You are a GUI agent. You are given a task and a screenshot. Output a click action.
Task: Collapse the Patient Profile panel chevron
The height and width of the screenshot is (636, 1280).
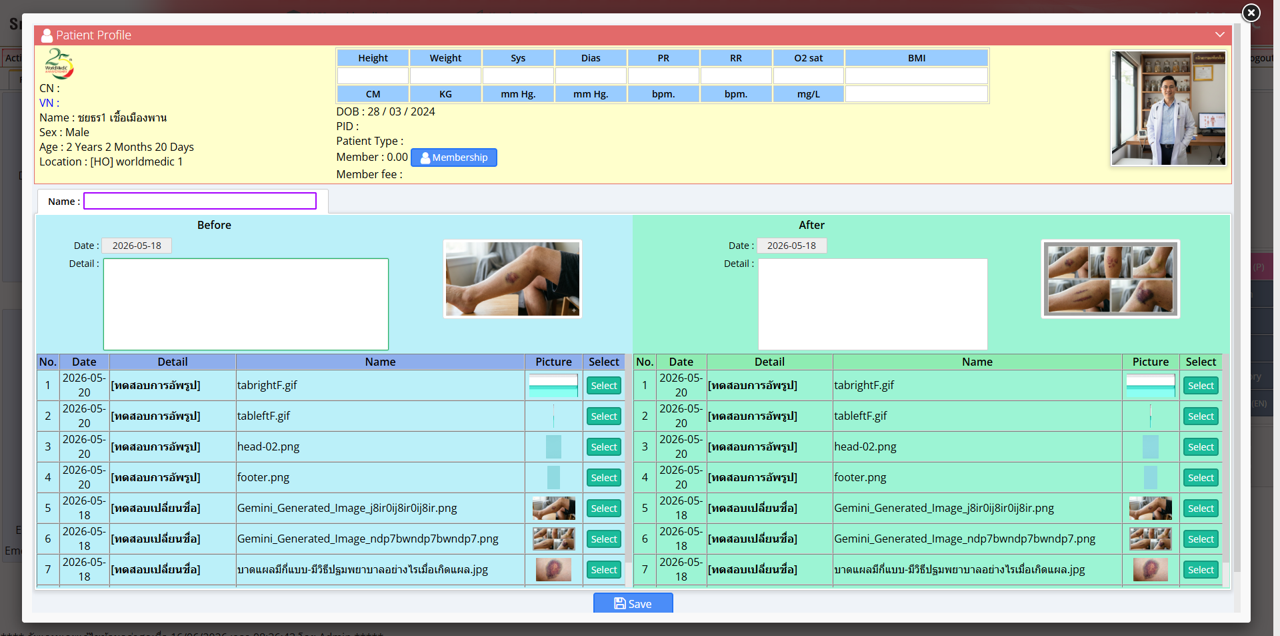[x=1219, y=35]
